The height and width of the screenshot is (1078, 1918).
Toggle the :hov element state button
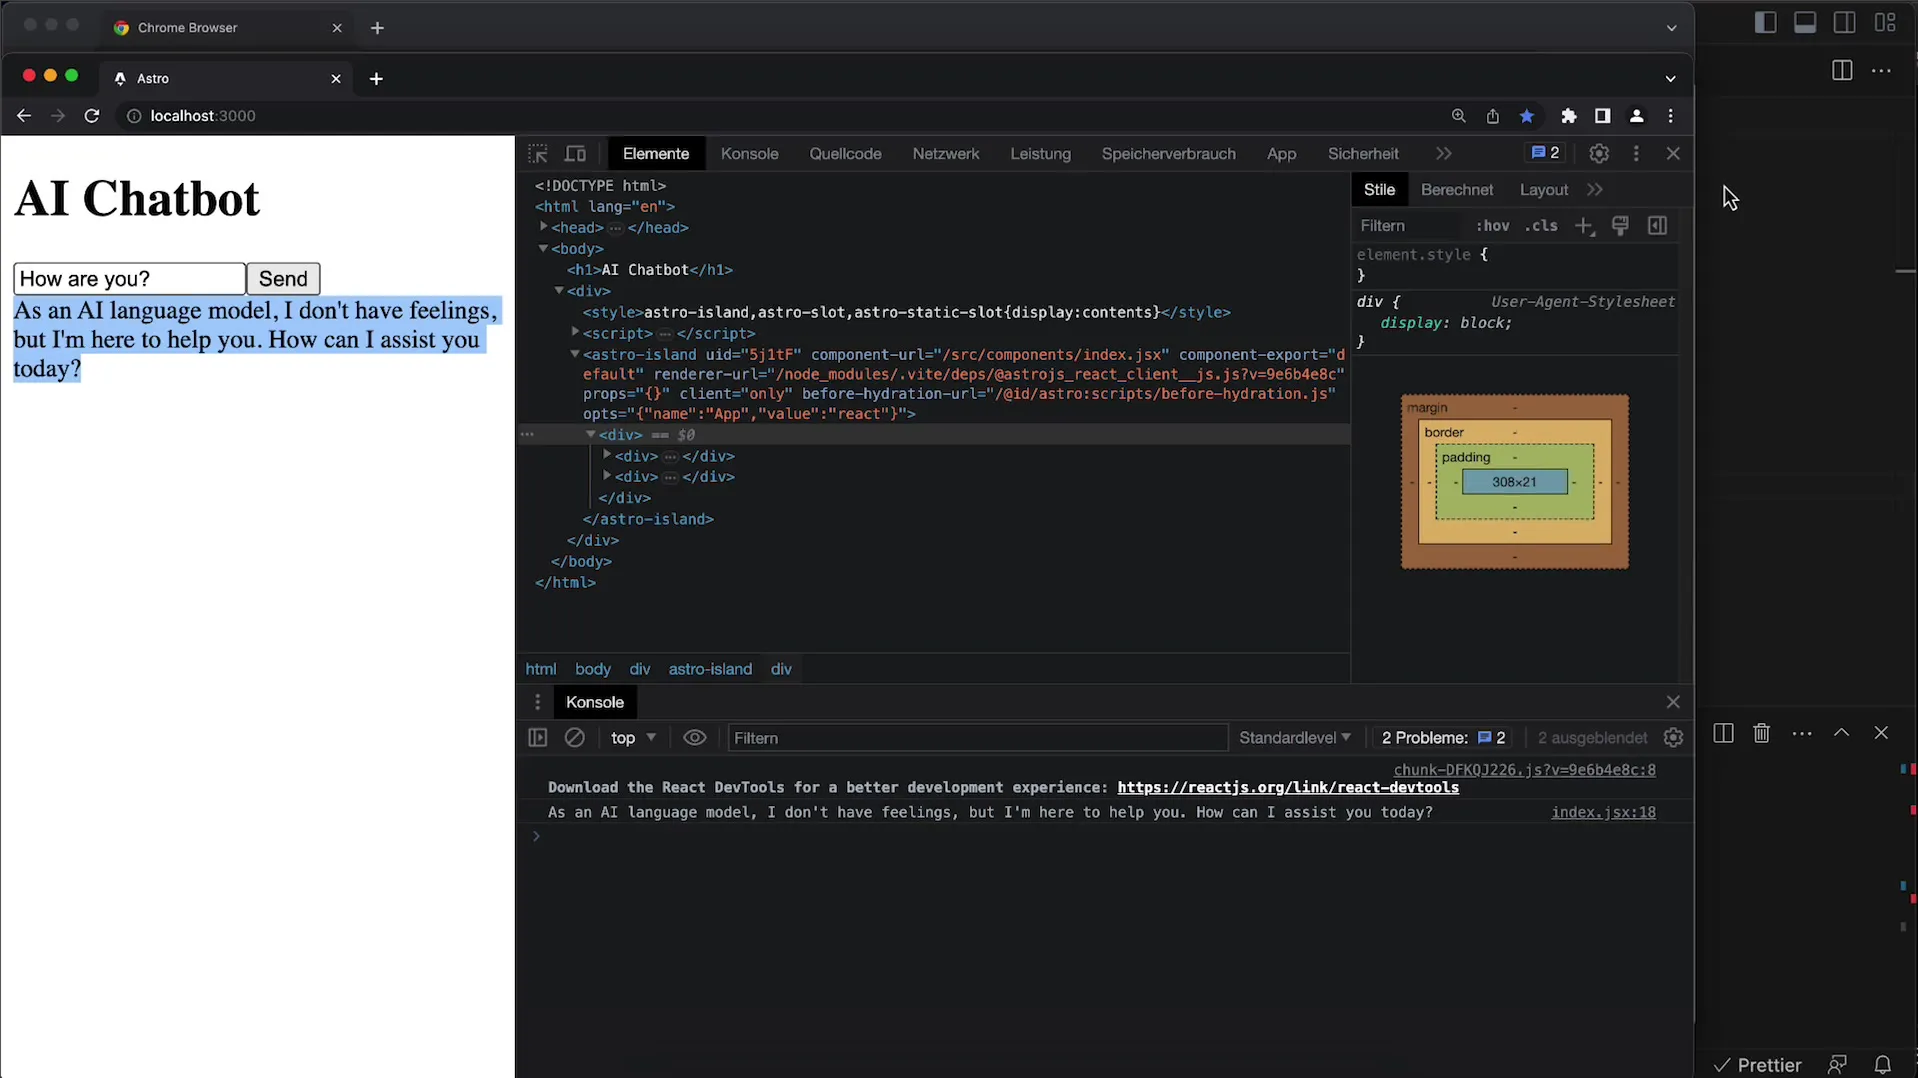point(1493,226)
